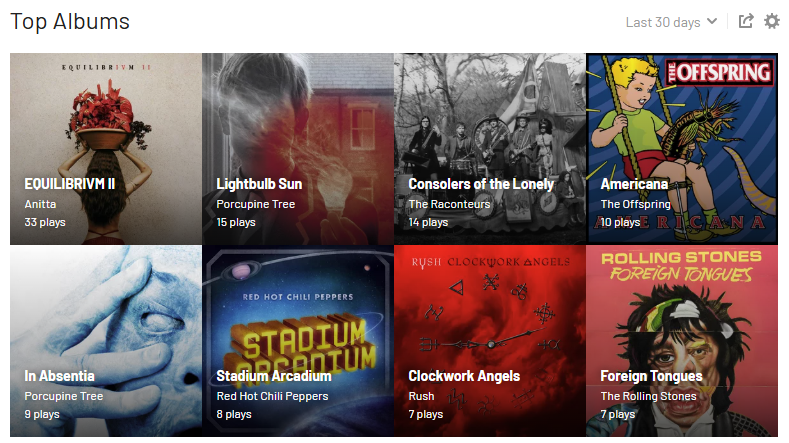Open Red Hot Chili Peppers artist link
Screen dimensions: 789x443
click(272, 396)
